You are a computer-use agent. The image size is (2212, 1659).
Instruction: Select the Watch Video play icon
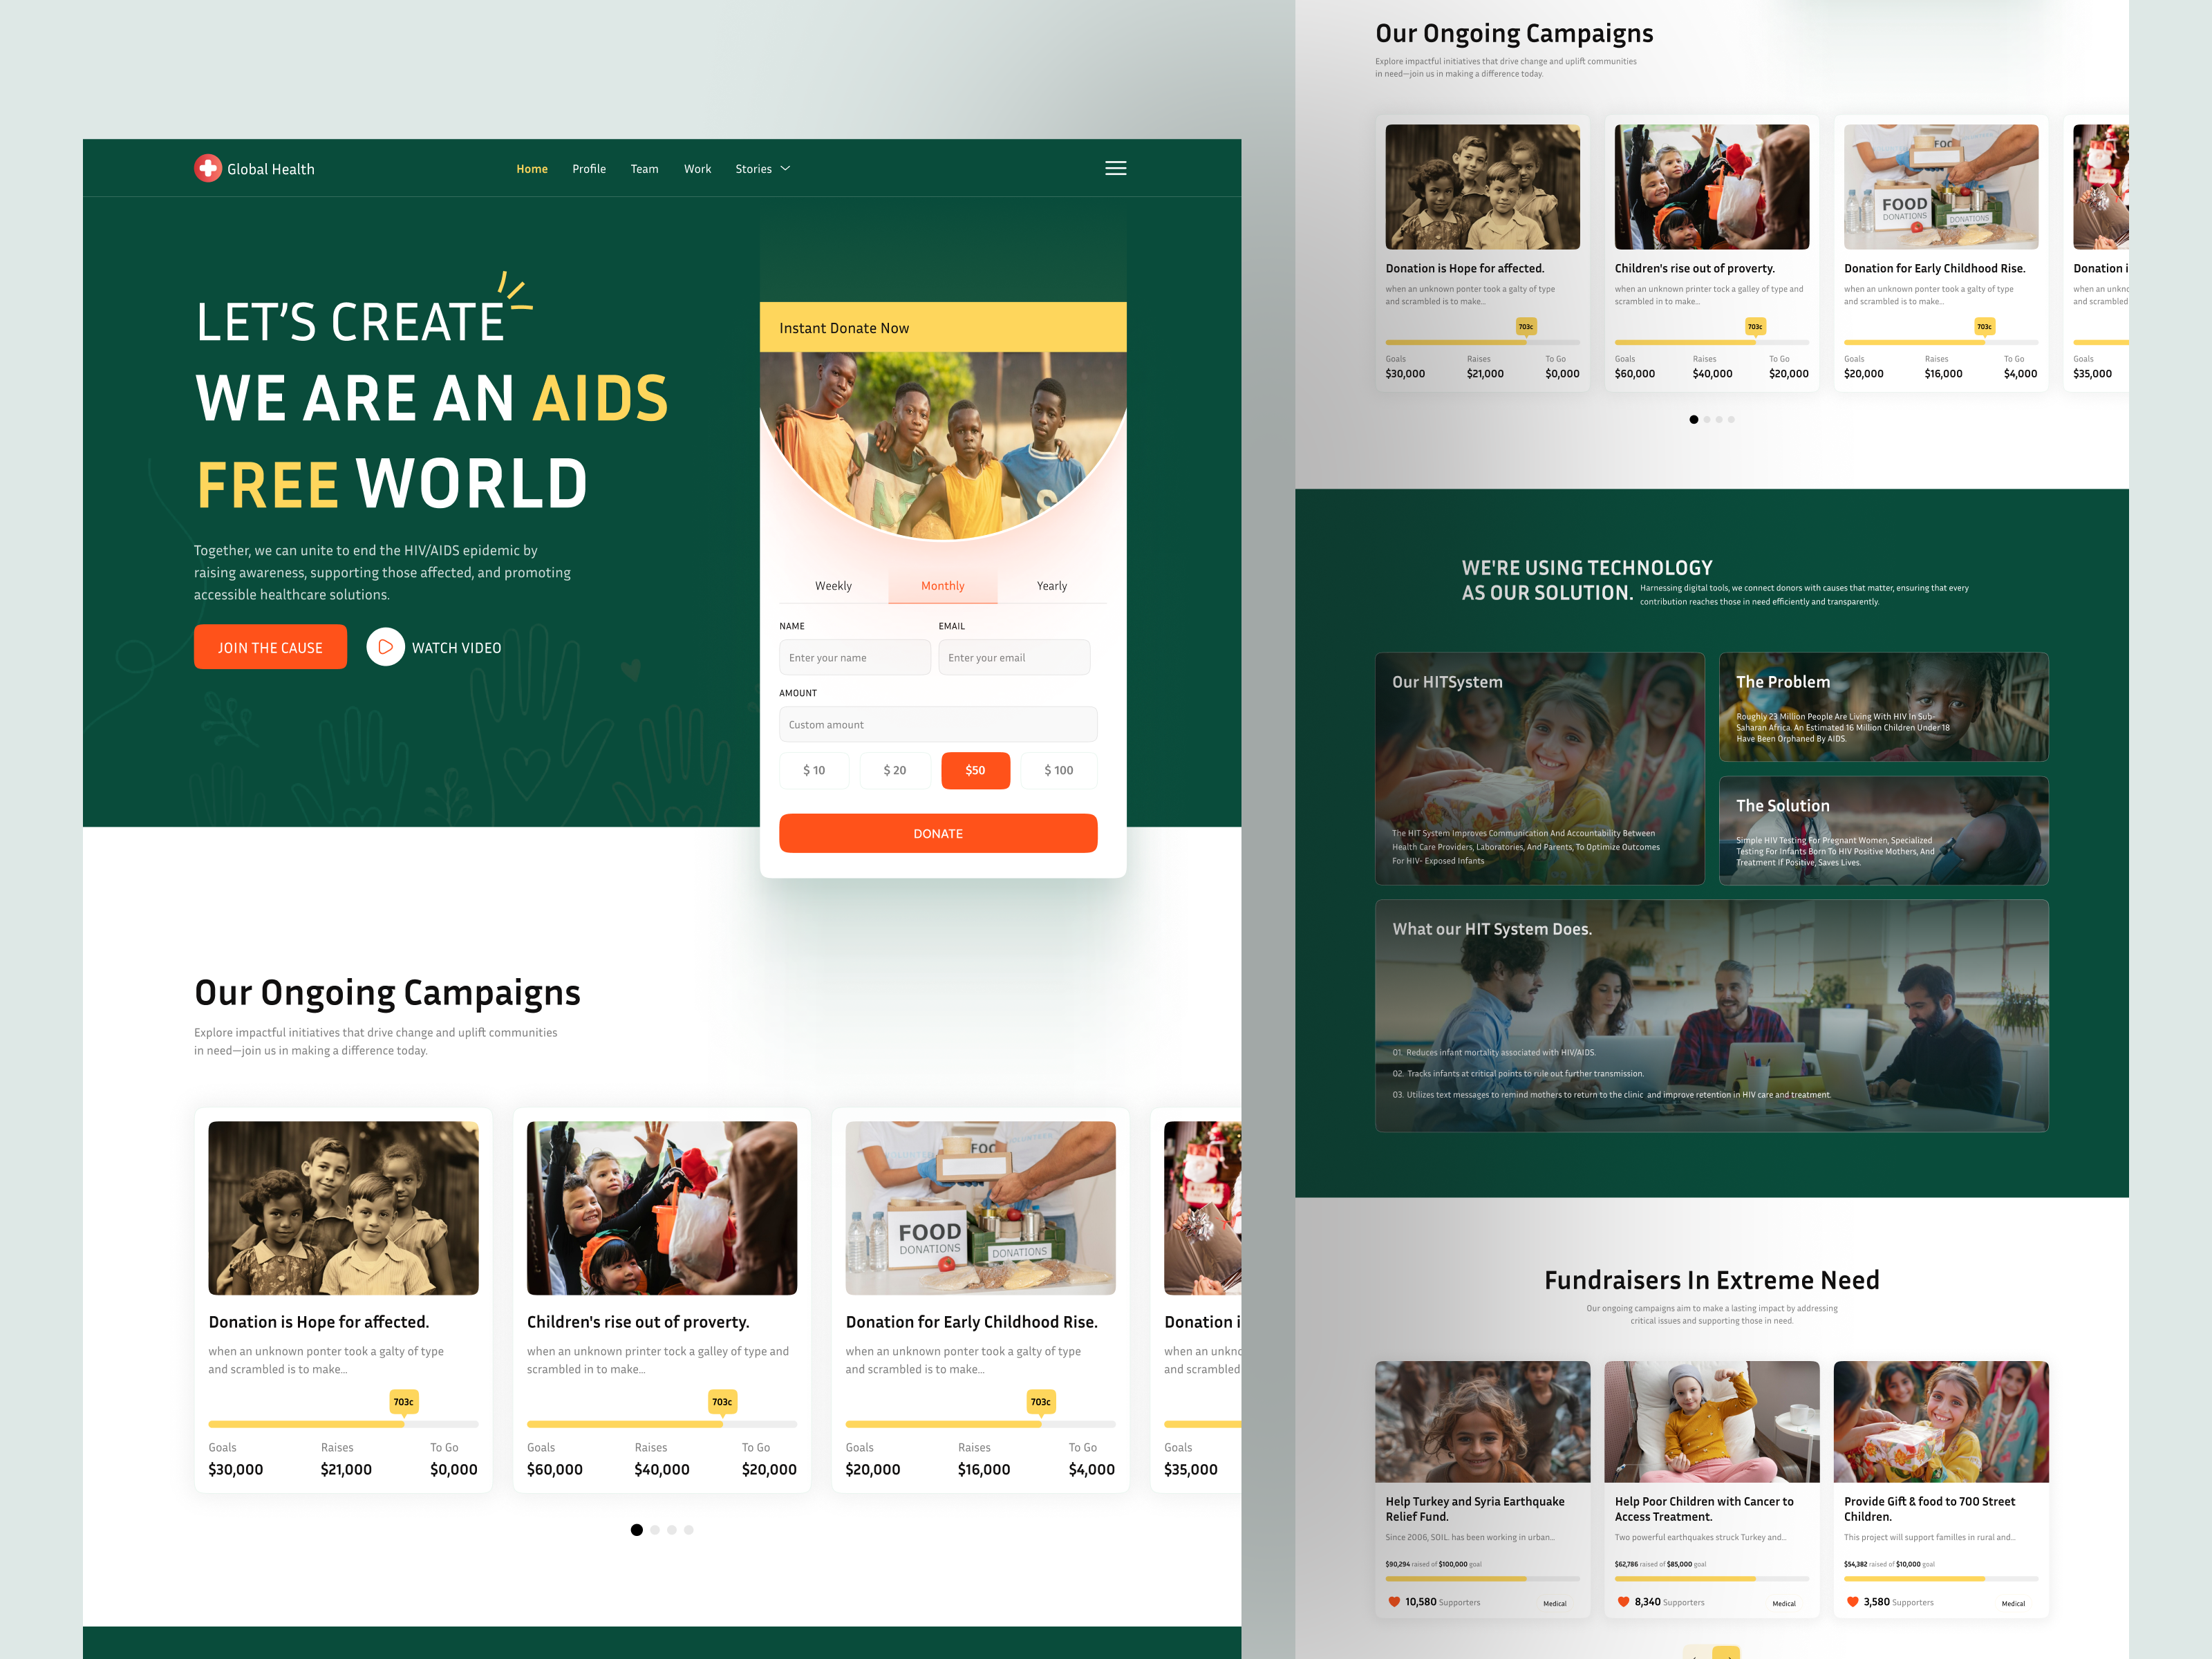coord(385,647)
